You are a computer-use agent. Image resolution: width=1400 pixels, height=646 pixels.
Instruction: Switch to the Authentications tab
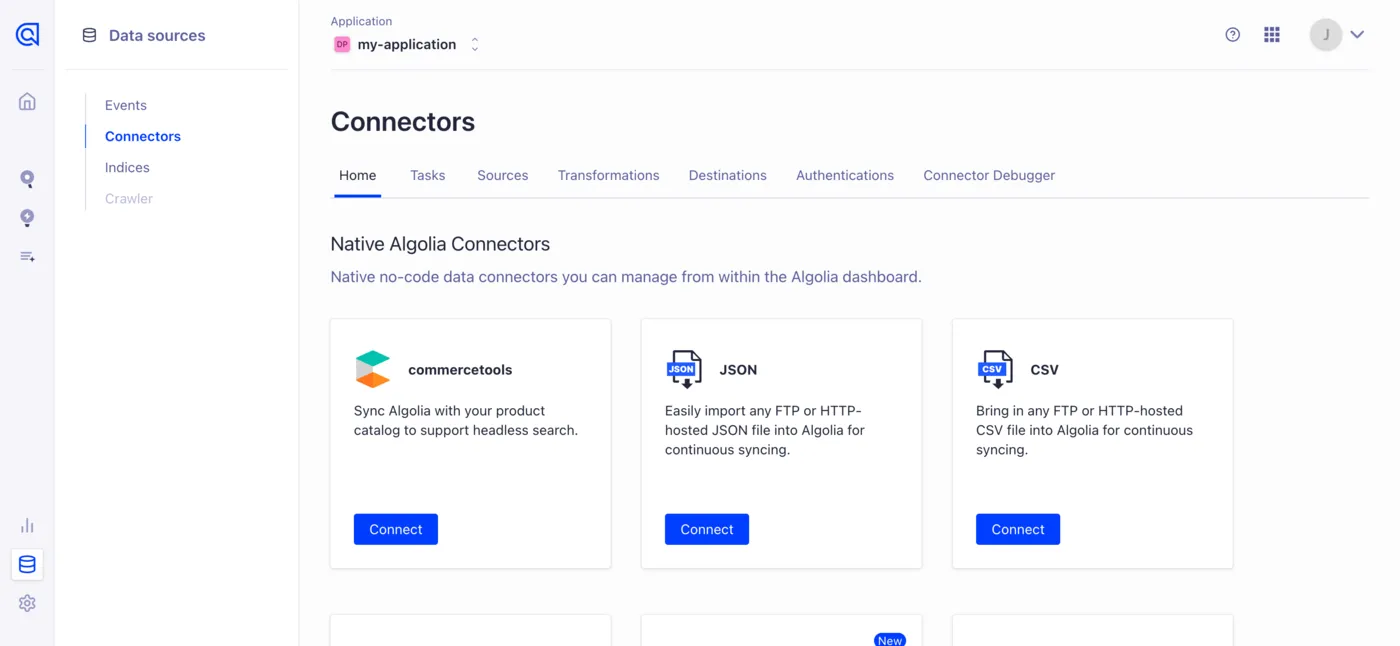point(845,175)
